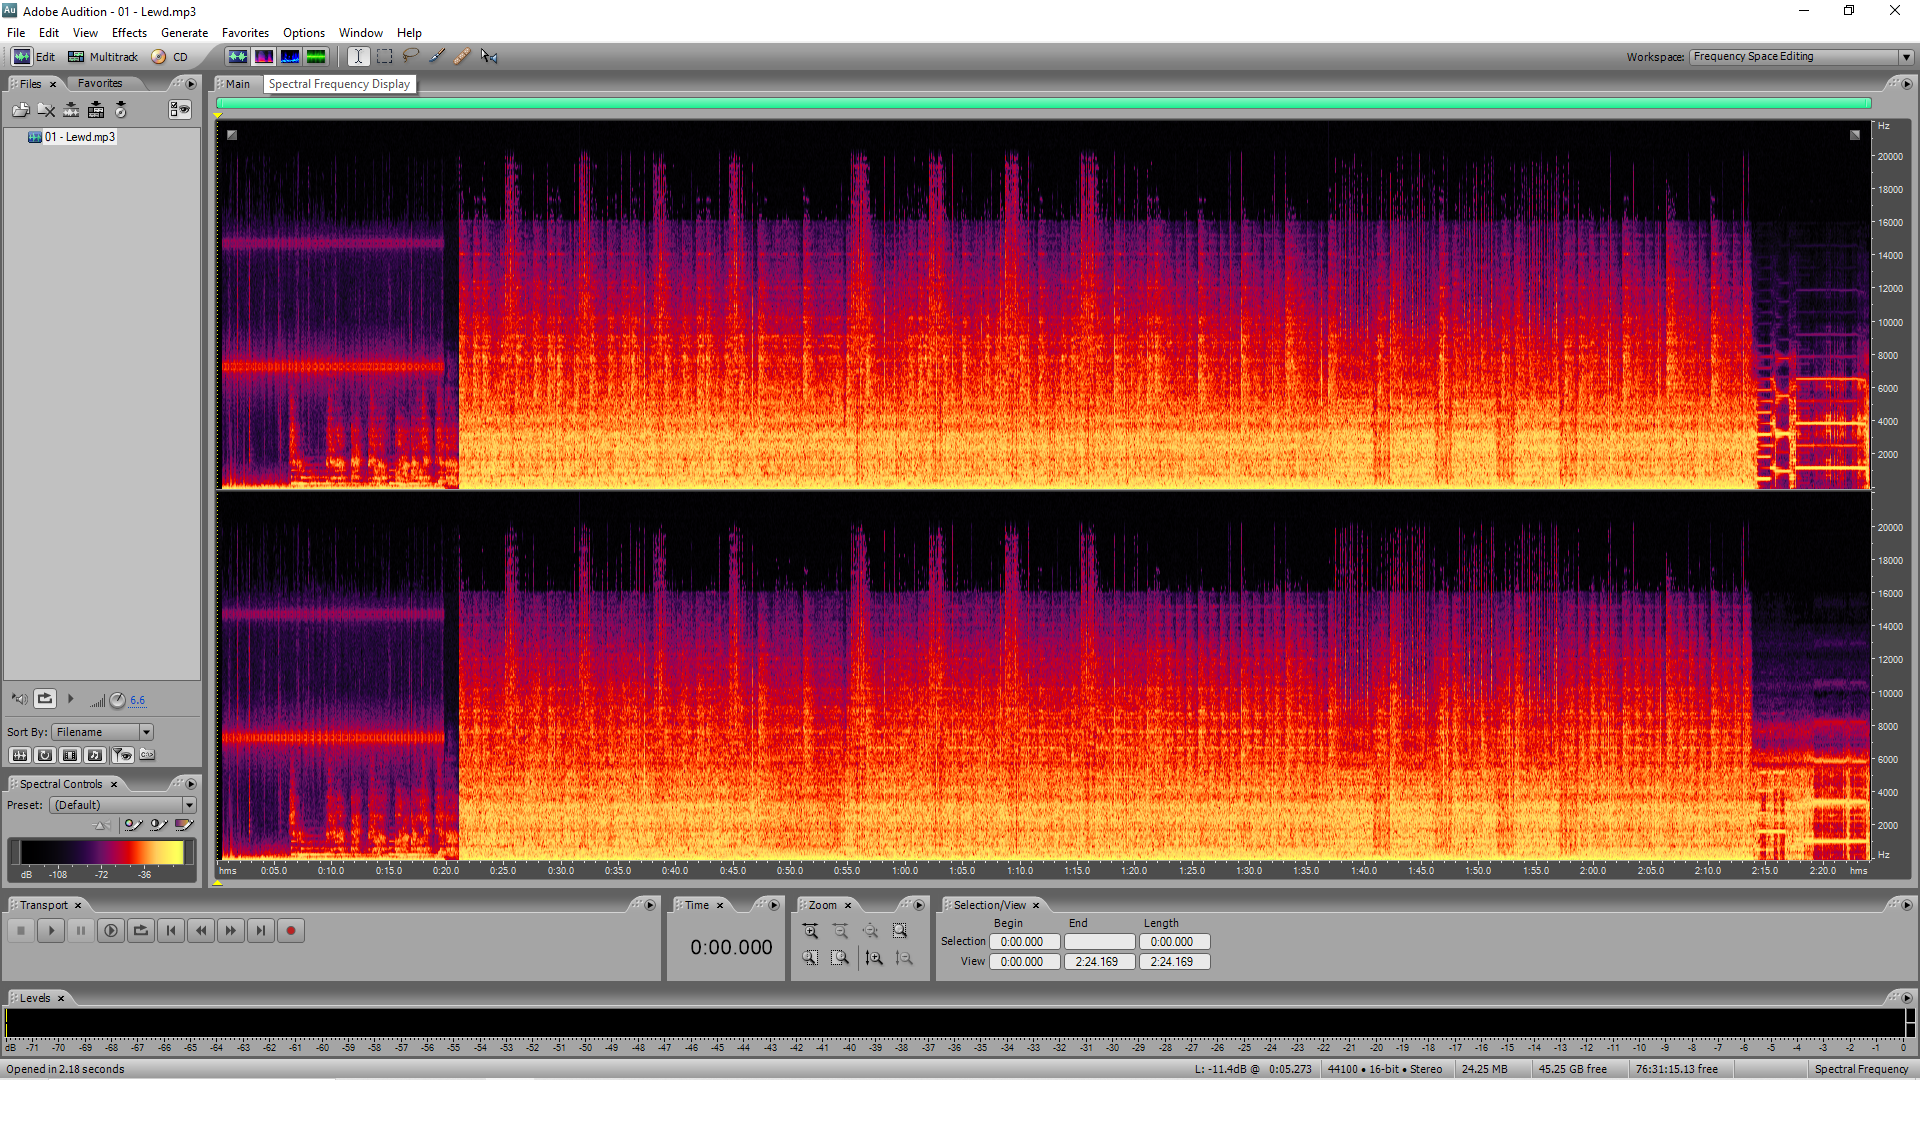Switch to the Spectral Phase Display view
Viewport: 1920px width, 1130px height.
pyautogui.click(x=315, y=57)
